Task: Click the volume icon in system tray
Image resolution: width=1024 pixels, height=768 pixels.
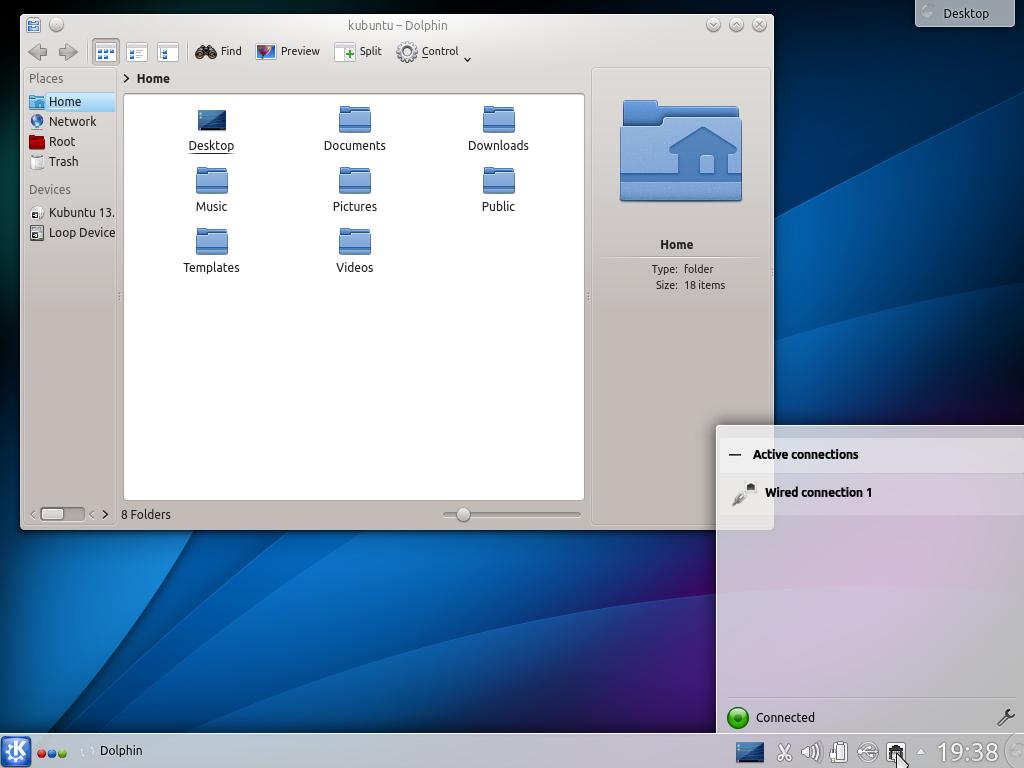Action: click(811, 751)
